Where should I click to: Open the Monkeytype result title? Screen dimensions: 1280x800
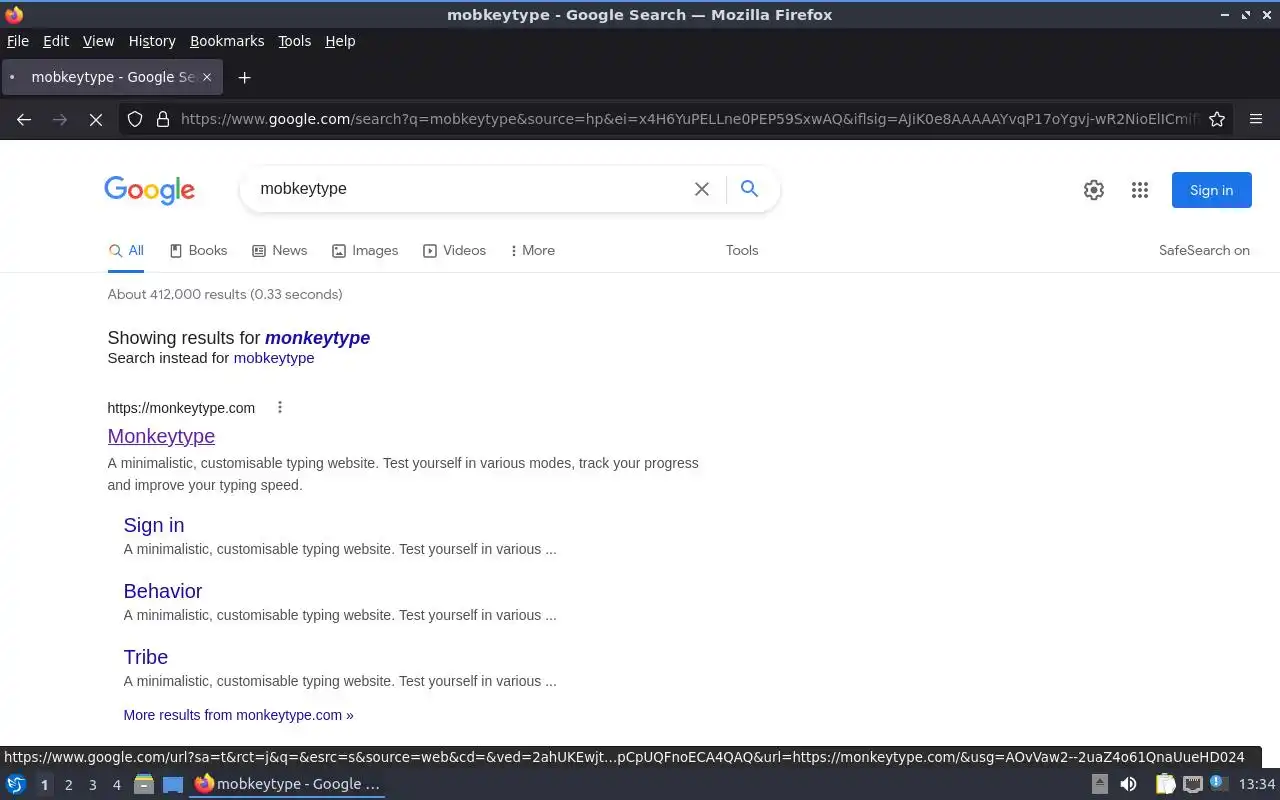161,436
